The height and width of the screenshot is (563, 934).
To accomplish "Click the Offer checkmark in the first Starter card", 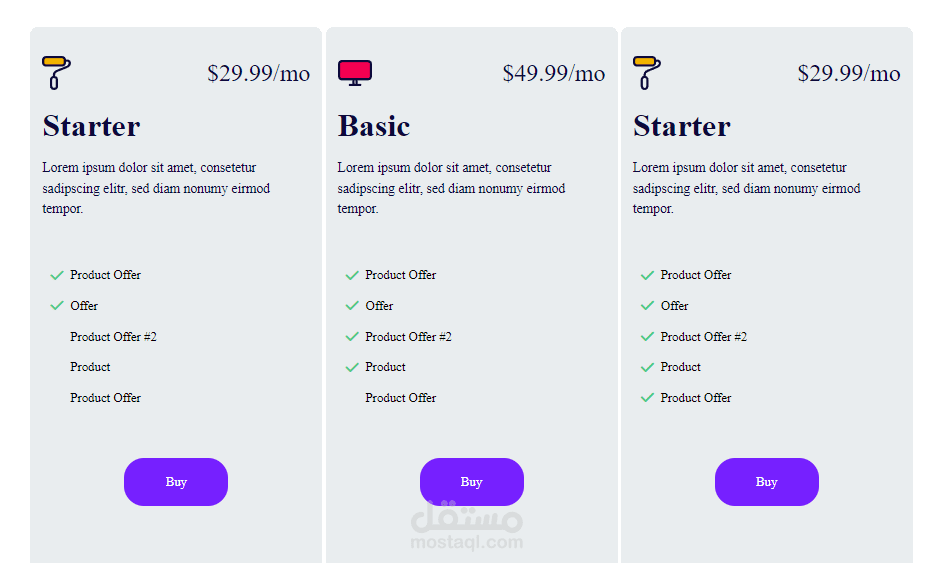I will click(57, 306).
